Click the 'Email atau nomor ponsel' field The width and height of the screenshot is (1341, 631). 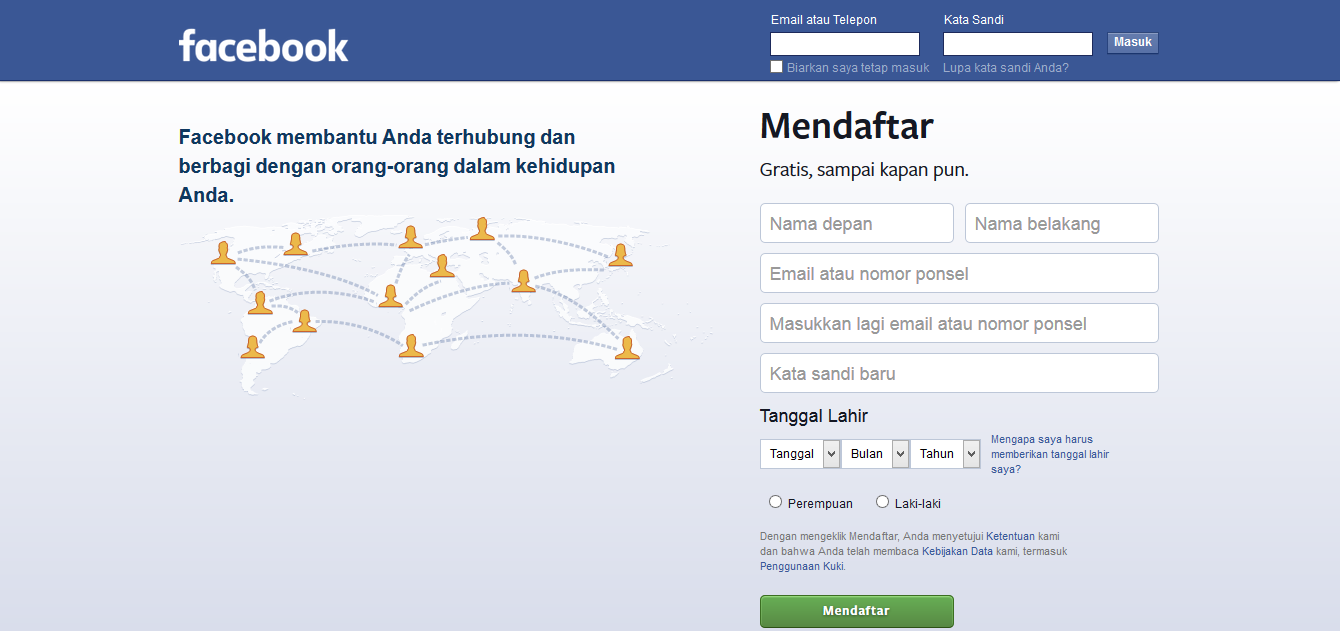[x=959, y=273]
